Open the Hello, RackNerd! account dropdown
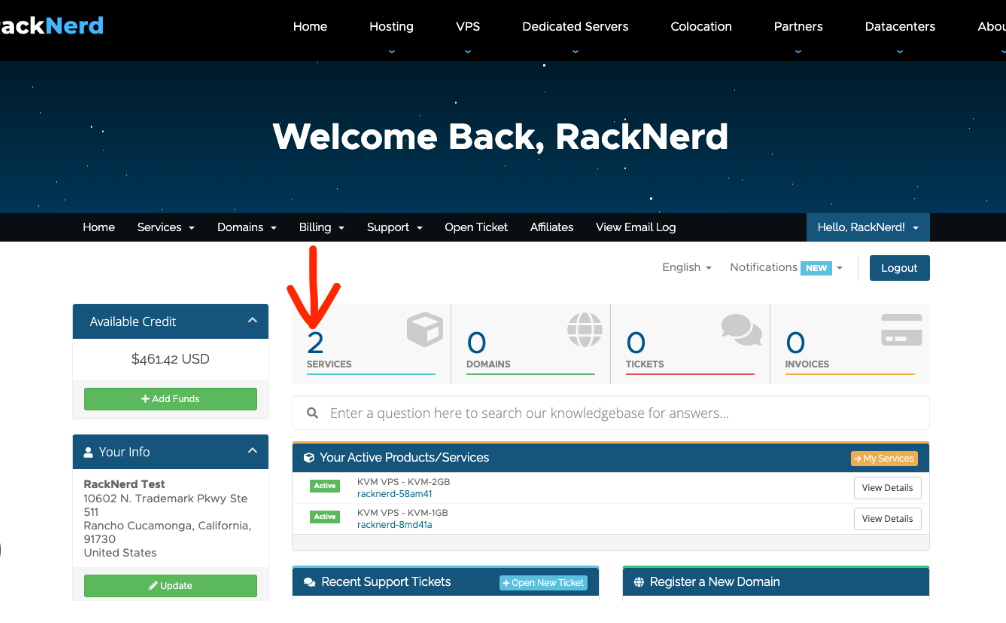Screen dimensions: 1006x623 [867, 227]
